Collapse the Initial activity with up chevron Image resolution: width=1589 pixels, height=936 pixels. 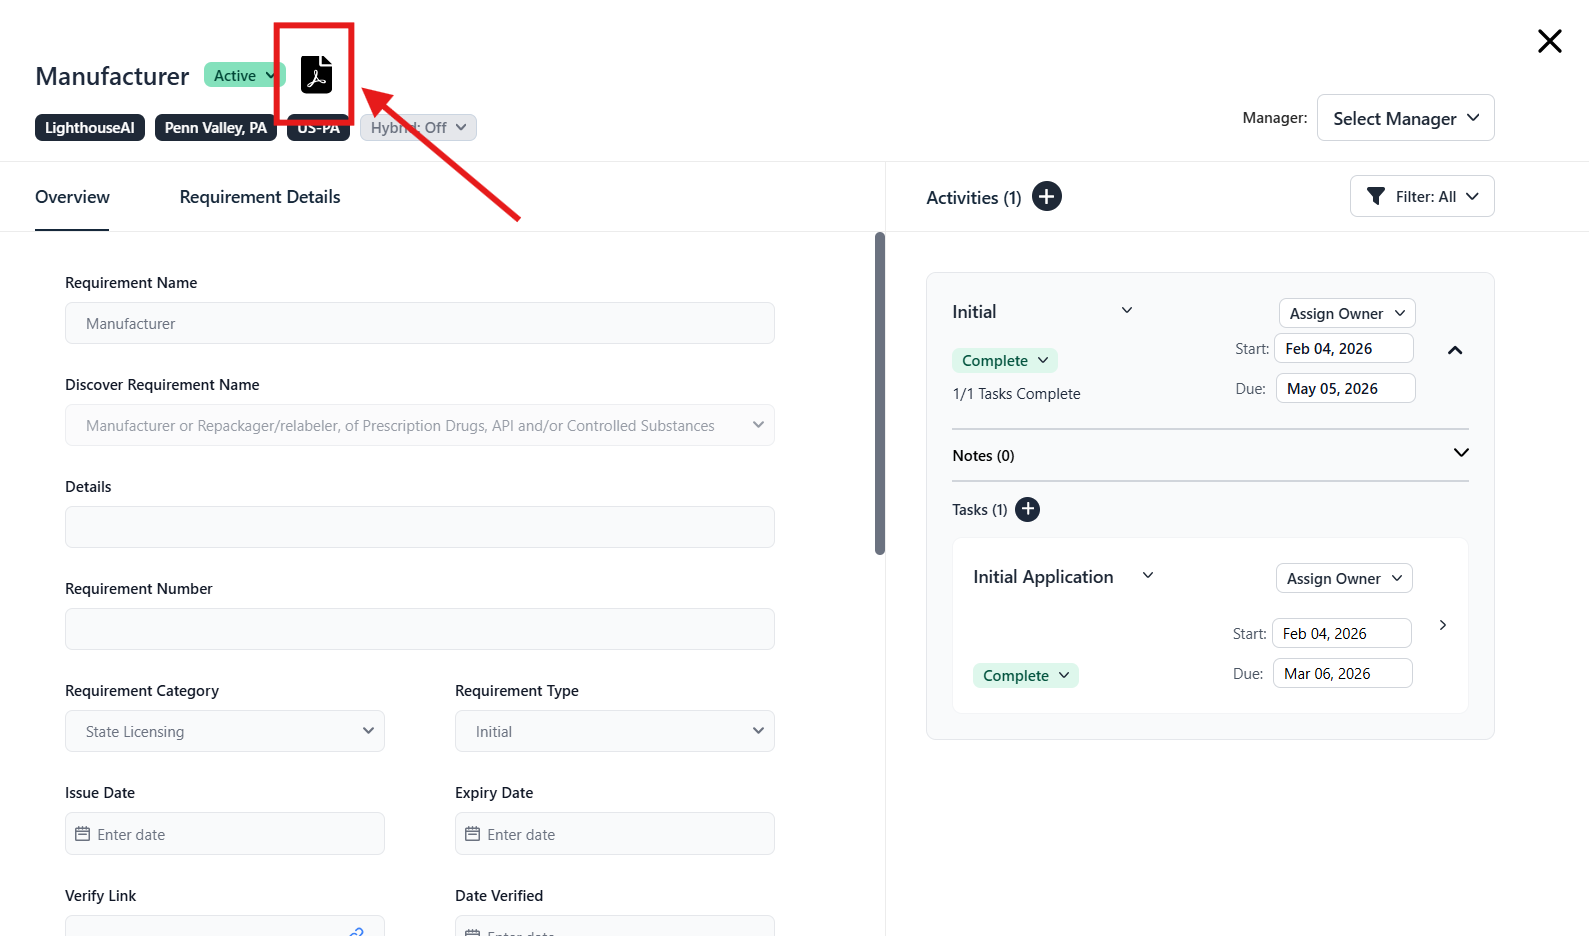click(1455, 350)
